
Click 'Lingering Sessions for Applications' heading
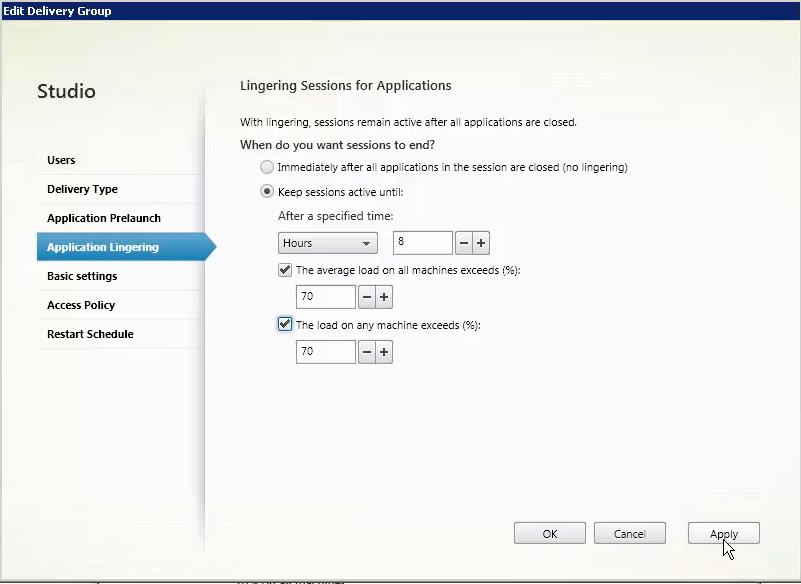pyautogui.click(x=346, y=85)
